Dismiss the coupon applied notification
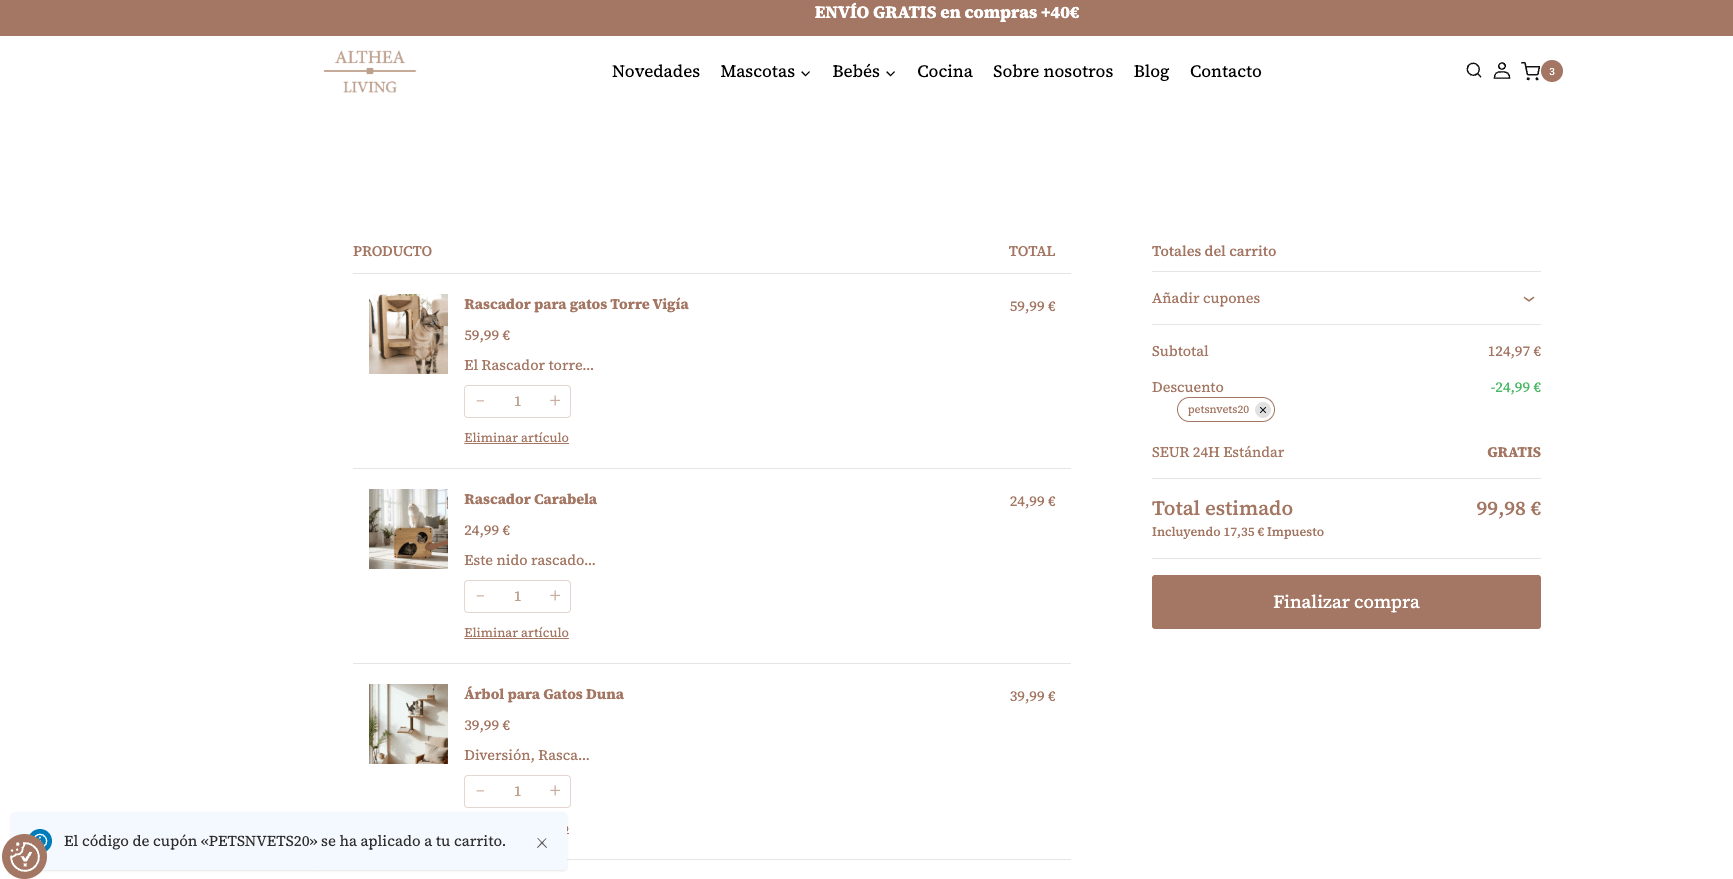This screenshot has height=879, width=1733. (x=542, y=843)
